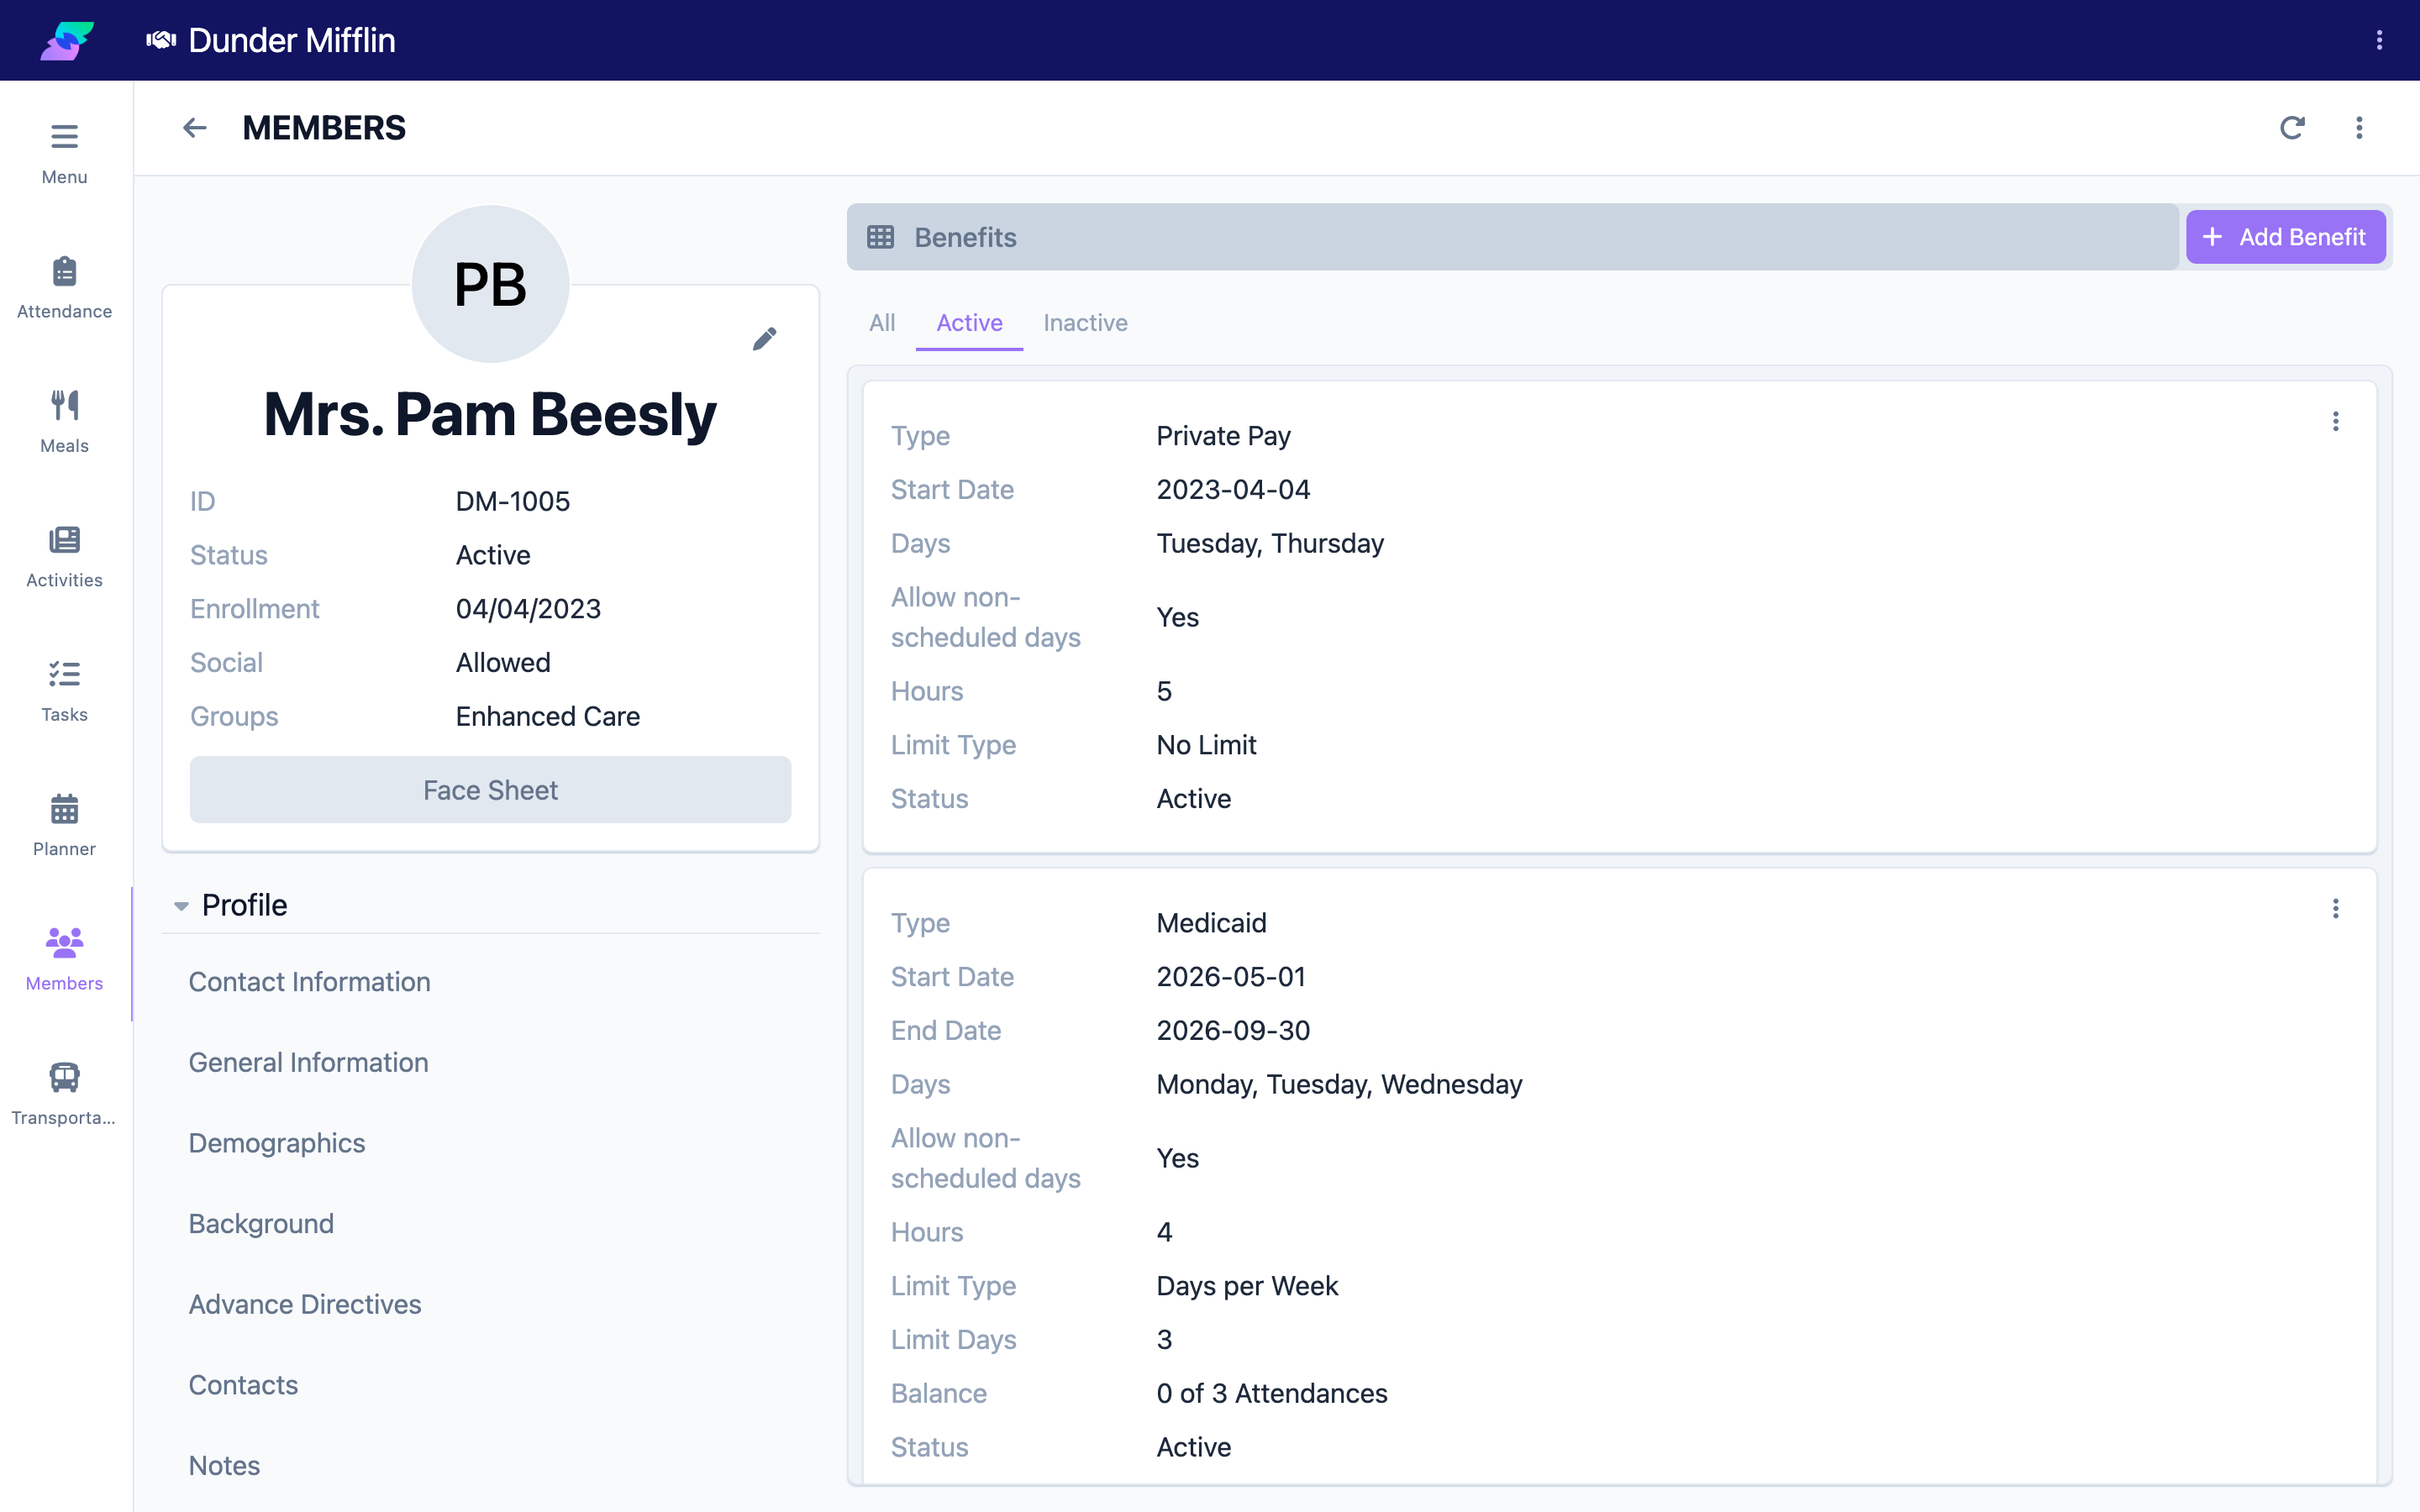
Task: Click the app logo in top bar
Action: click(67, 40)
